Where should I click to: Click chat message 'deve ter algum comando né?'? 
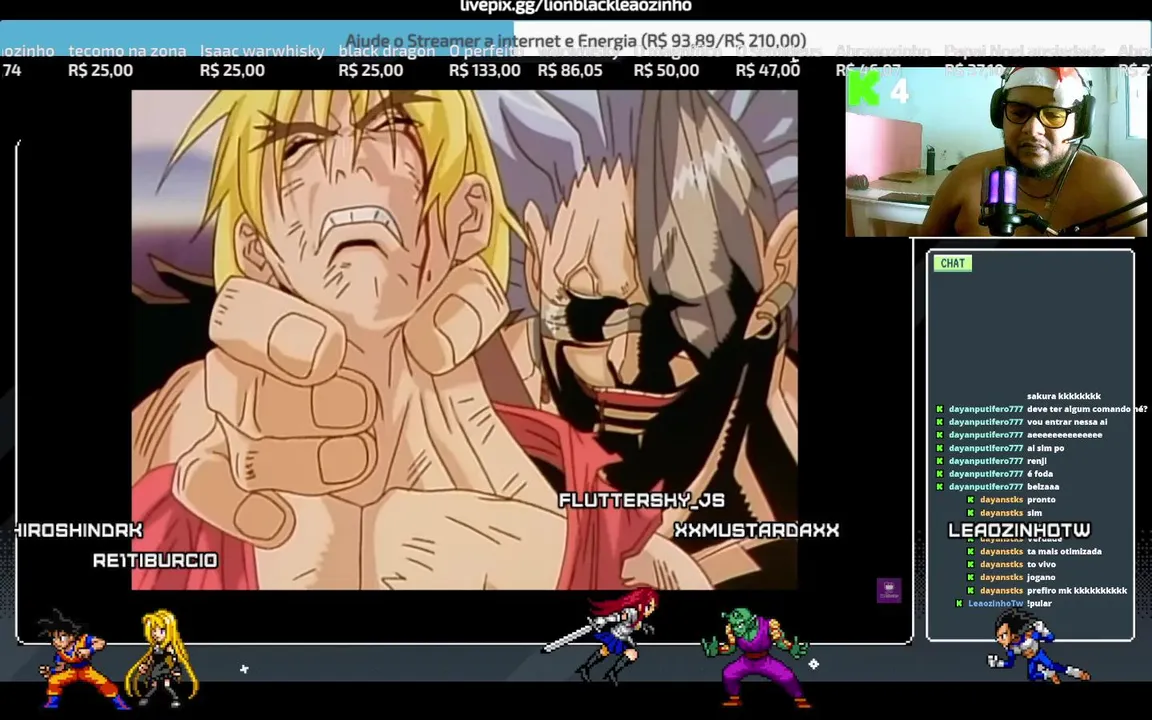(1087, 409)
